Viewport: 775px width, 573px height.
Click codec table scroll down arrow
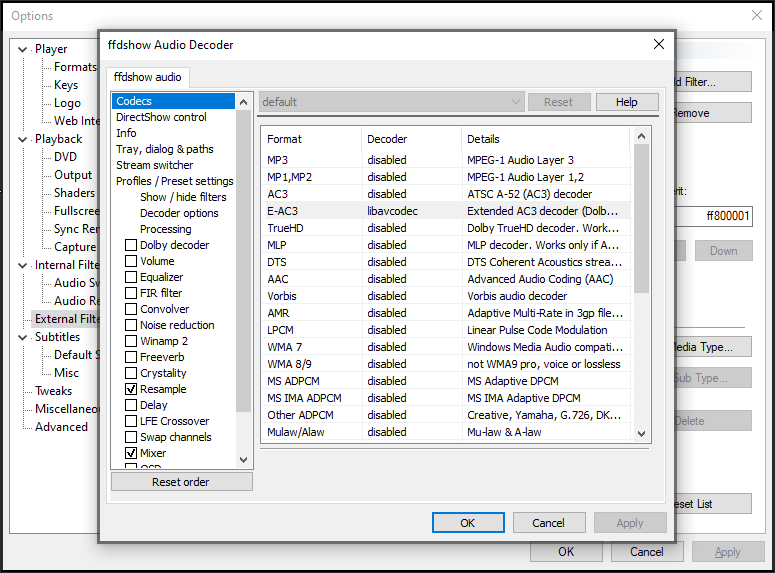point(642,434)
